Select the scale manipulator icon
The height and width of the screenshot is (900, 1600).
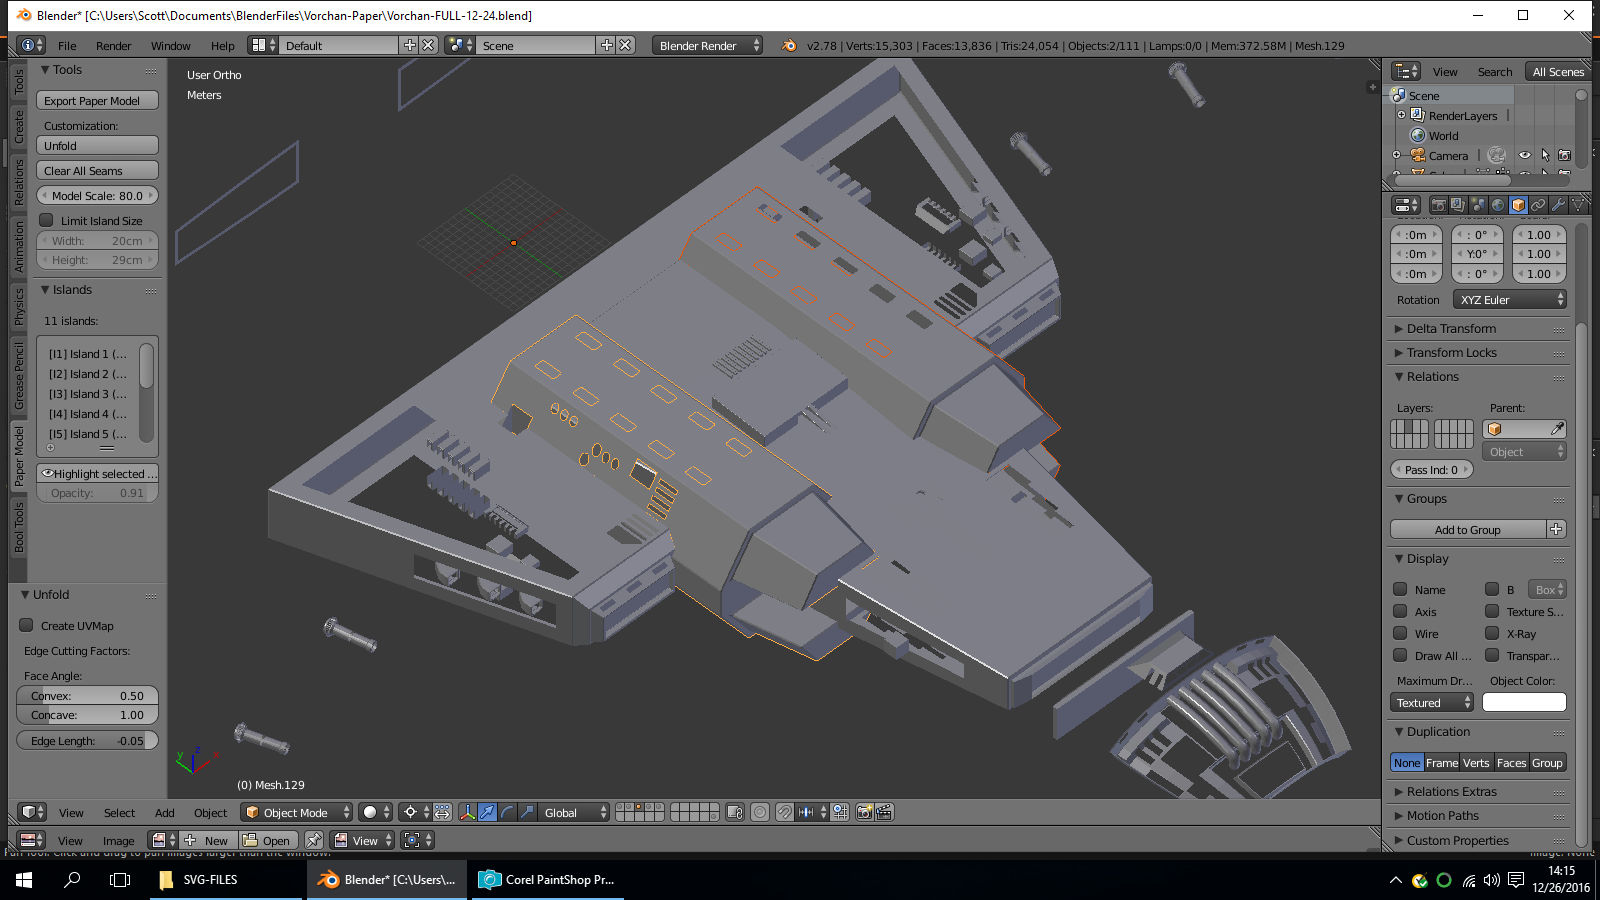tap(527, 812)
